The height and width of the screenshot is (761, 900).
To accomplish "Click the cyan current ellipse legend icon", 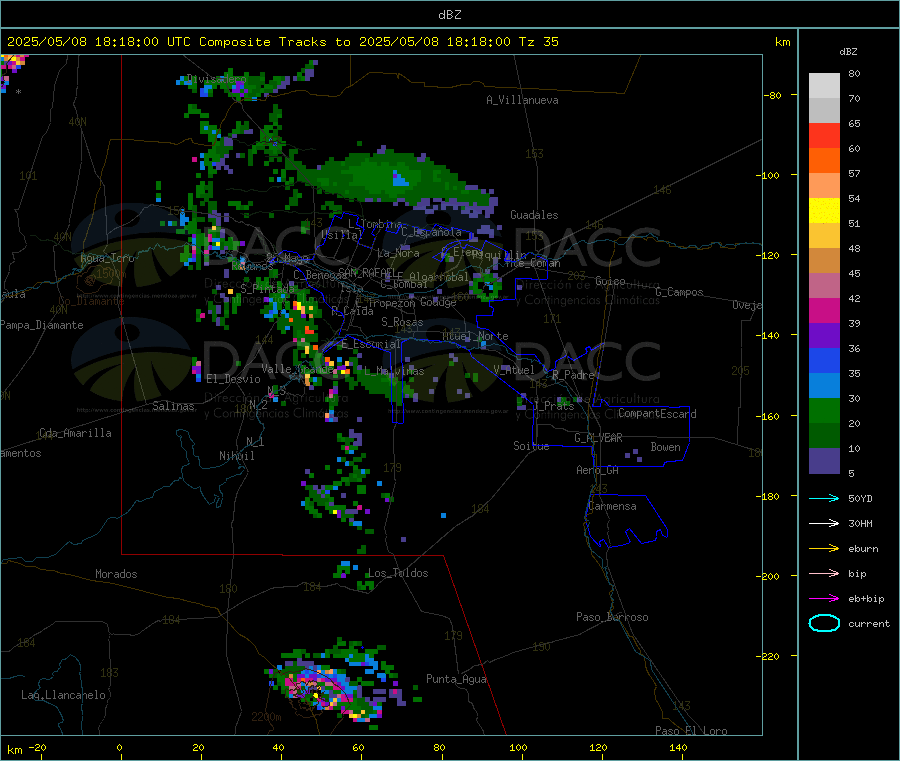I will tap(824, 623).
